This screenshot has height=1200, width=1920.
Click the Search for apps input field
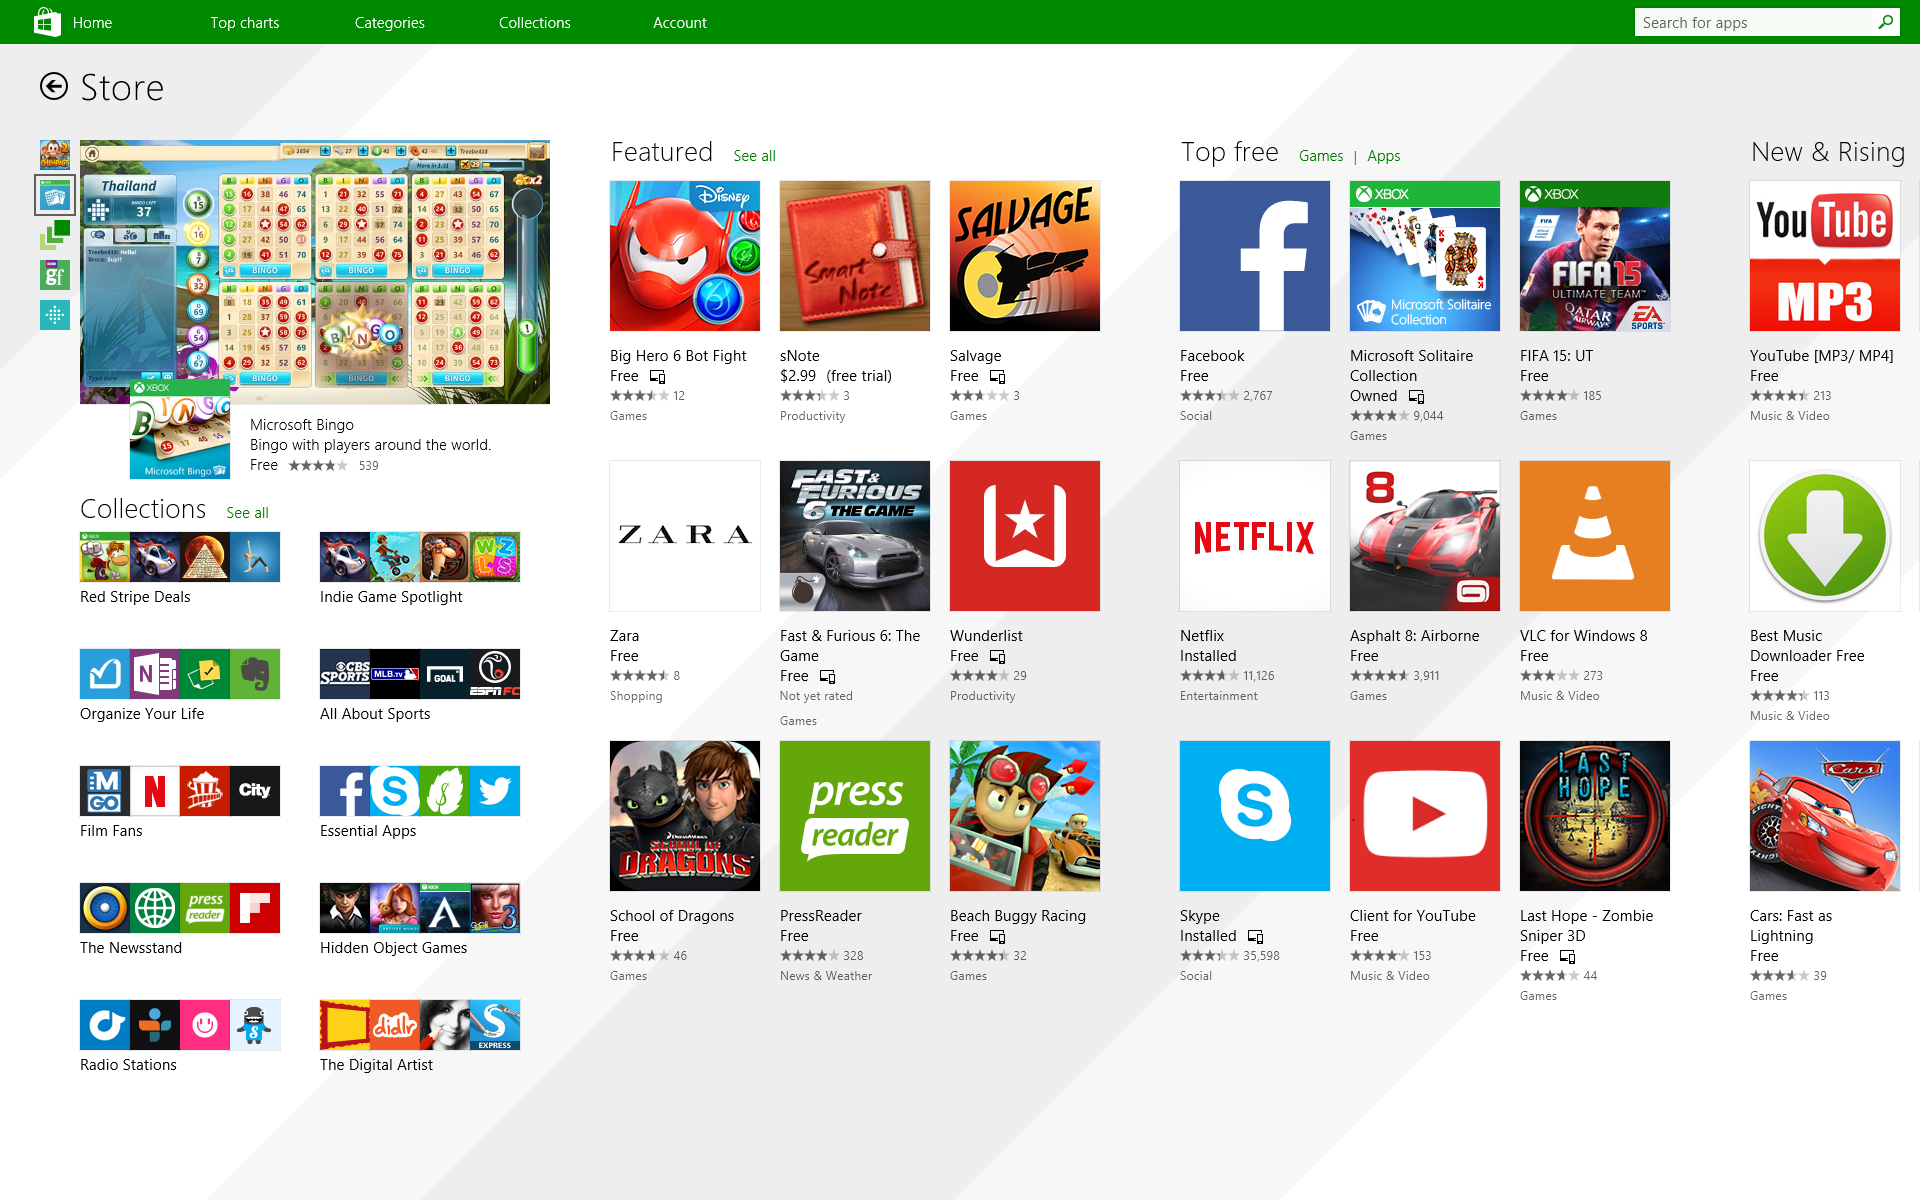pos(1756,22)
